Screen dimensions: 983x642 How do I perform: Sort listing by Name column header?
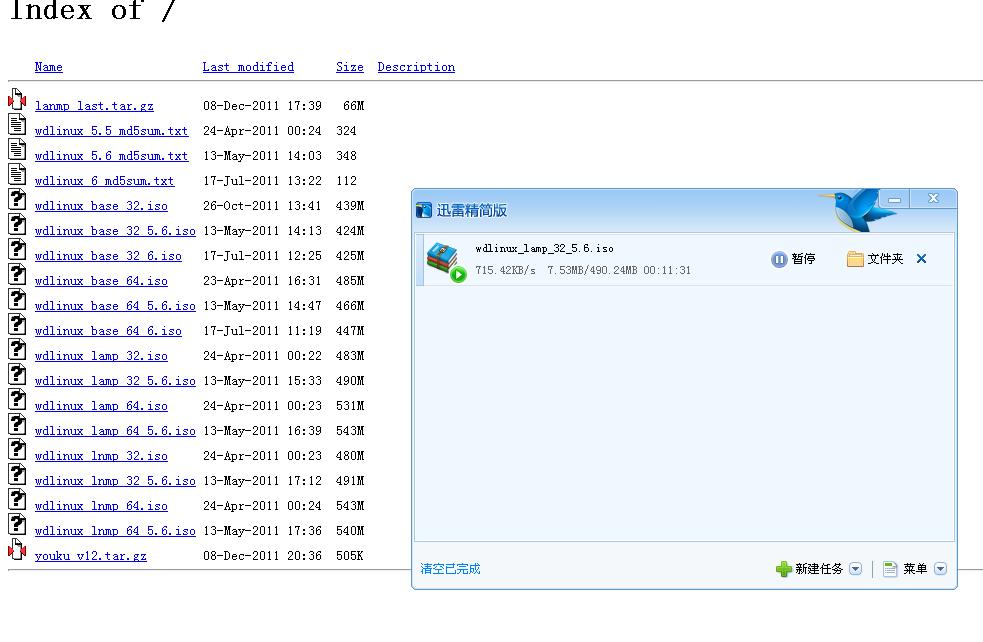point(48,67)
